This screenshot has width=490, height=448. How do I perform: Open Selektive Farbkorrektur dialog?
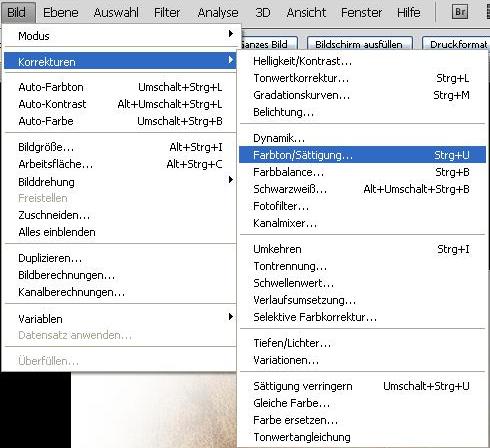coord(362,317)
